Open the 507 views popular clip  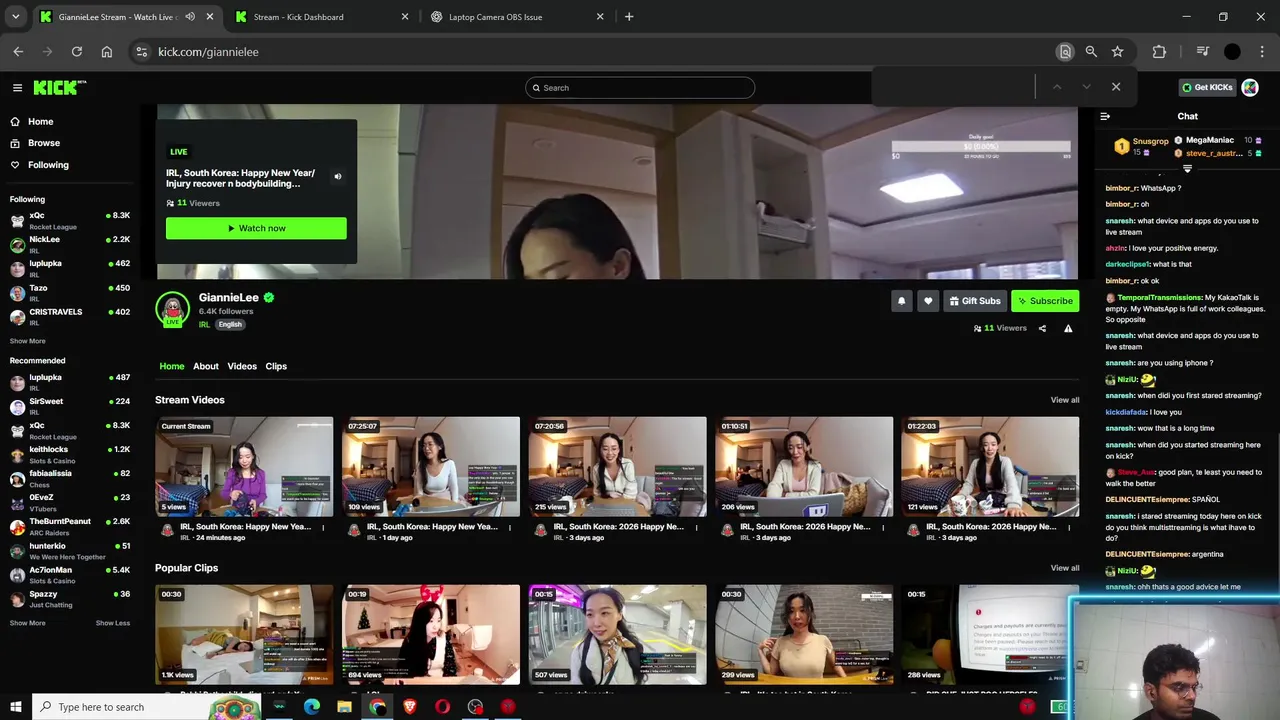(617, 634)
